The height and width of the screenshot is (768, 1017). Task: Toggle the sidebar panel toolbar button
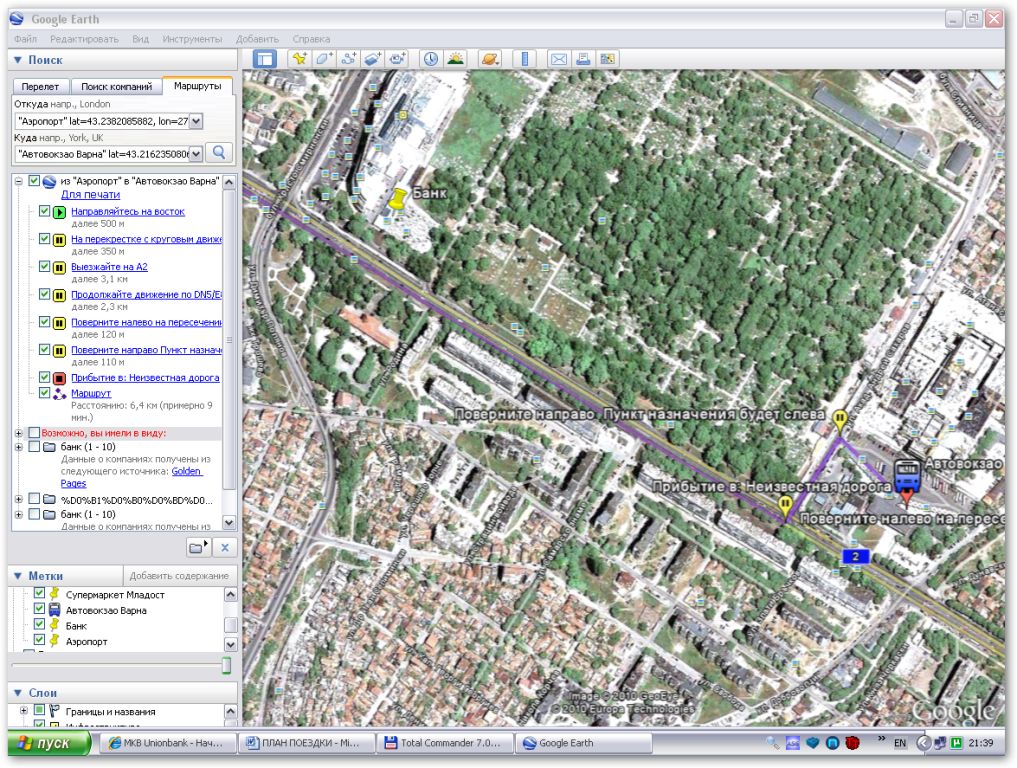click(x=265, y=59)
